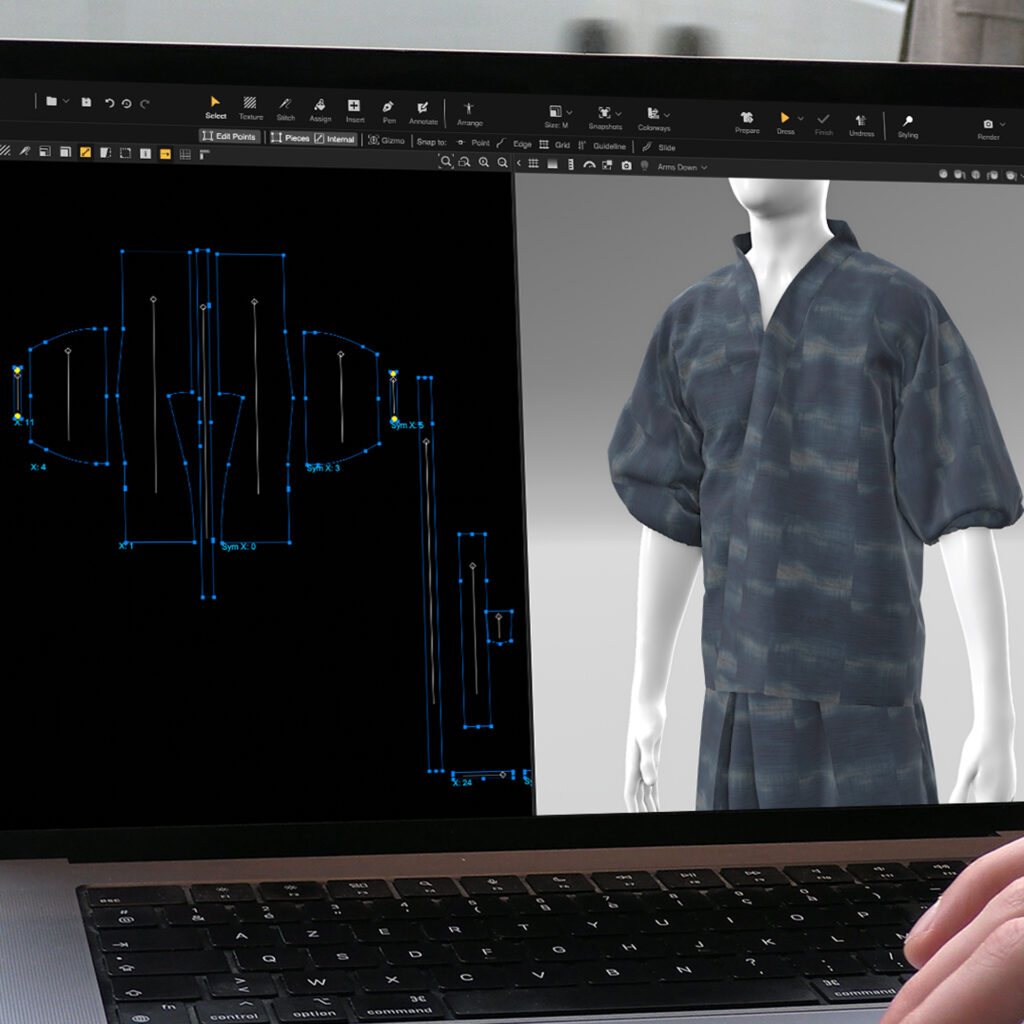Screen dimensions: 1024x1024
Task: Click the zoom-to-selection magnifier icon
Action: (464, 162)
